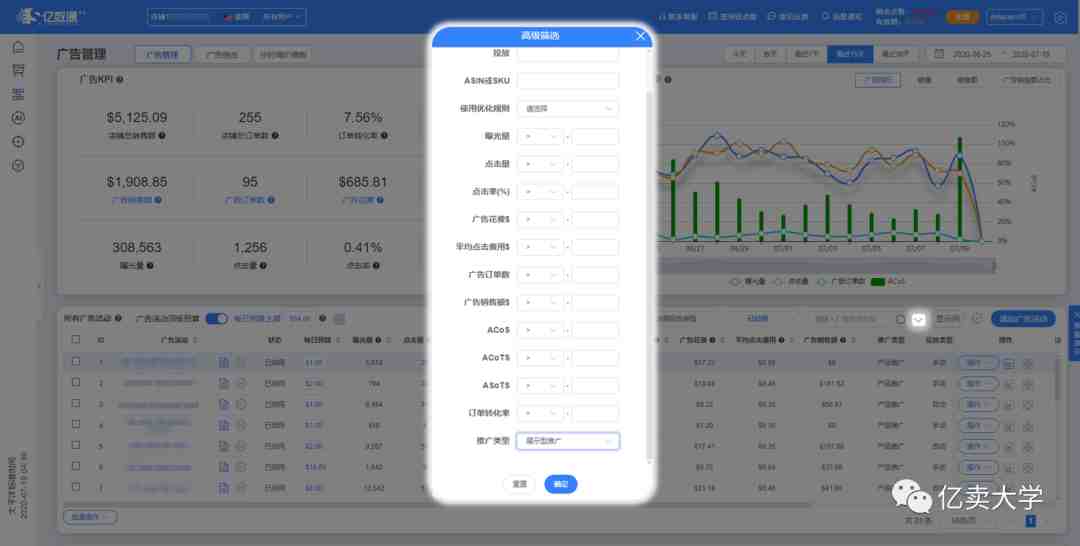The image size is (1080, 546).
Task: Select the checkbox for campaign row 1
Action: [x=75, y=362]
